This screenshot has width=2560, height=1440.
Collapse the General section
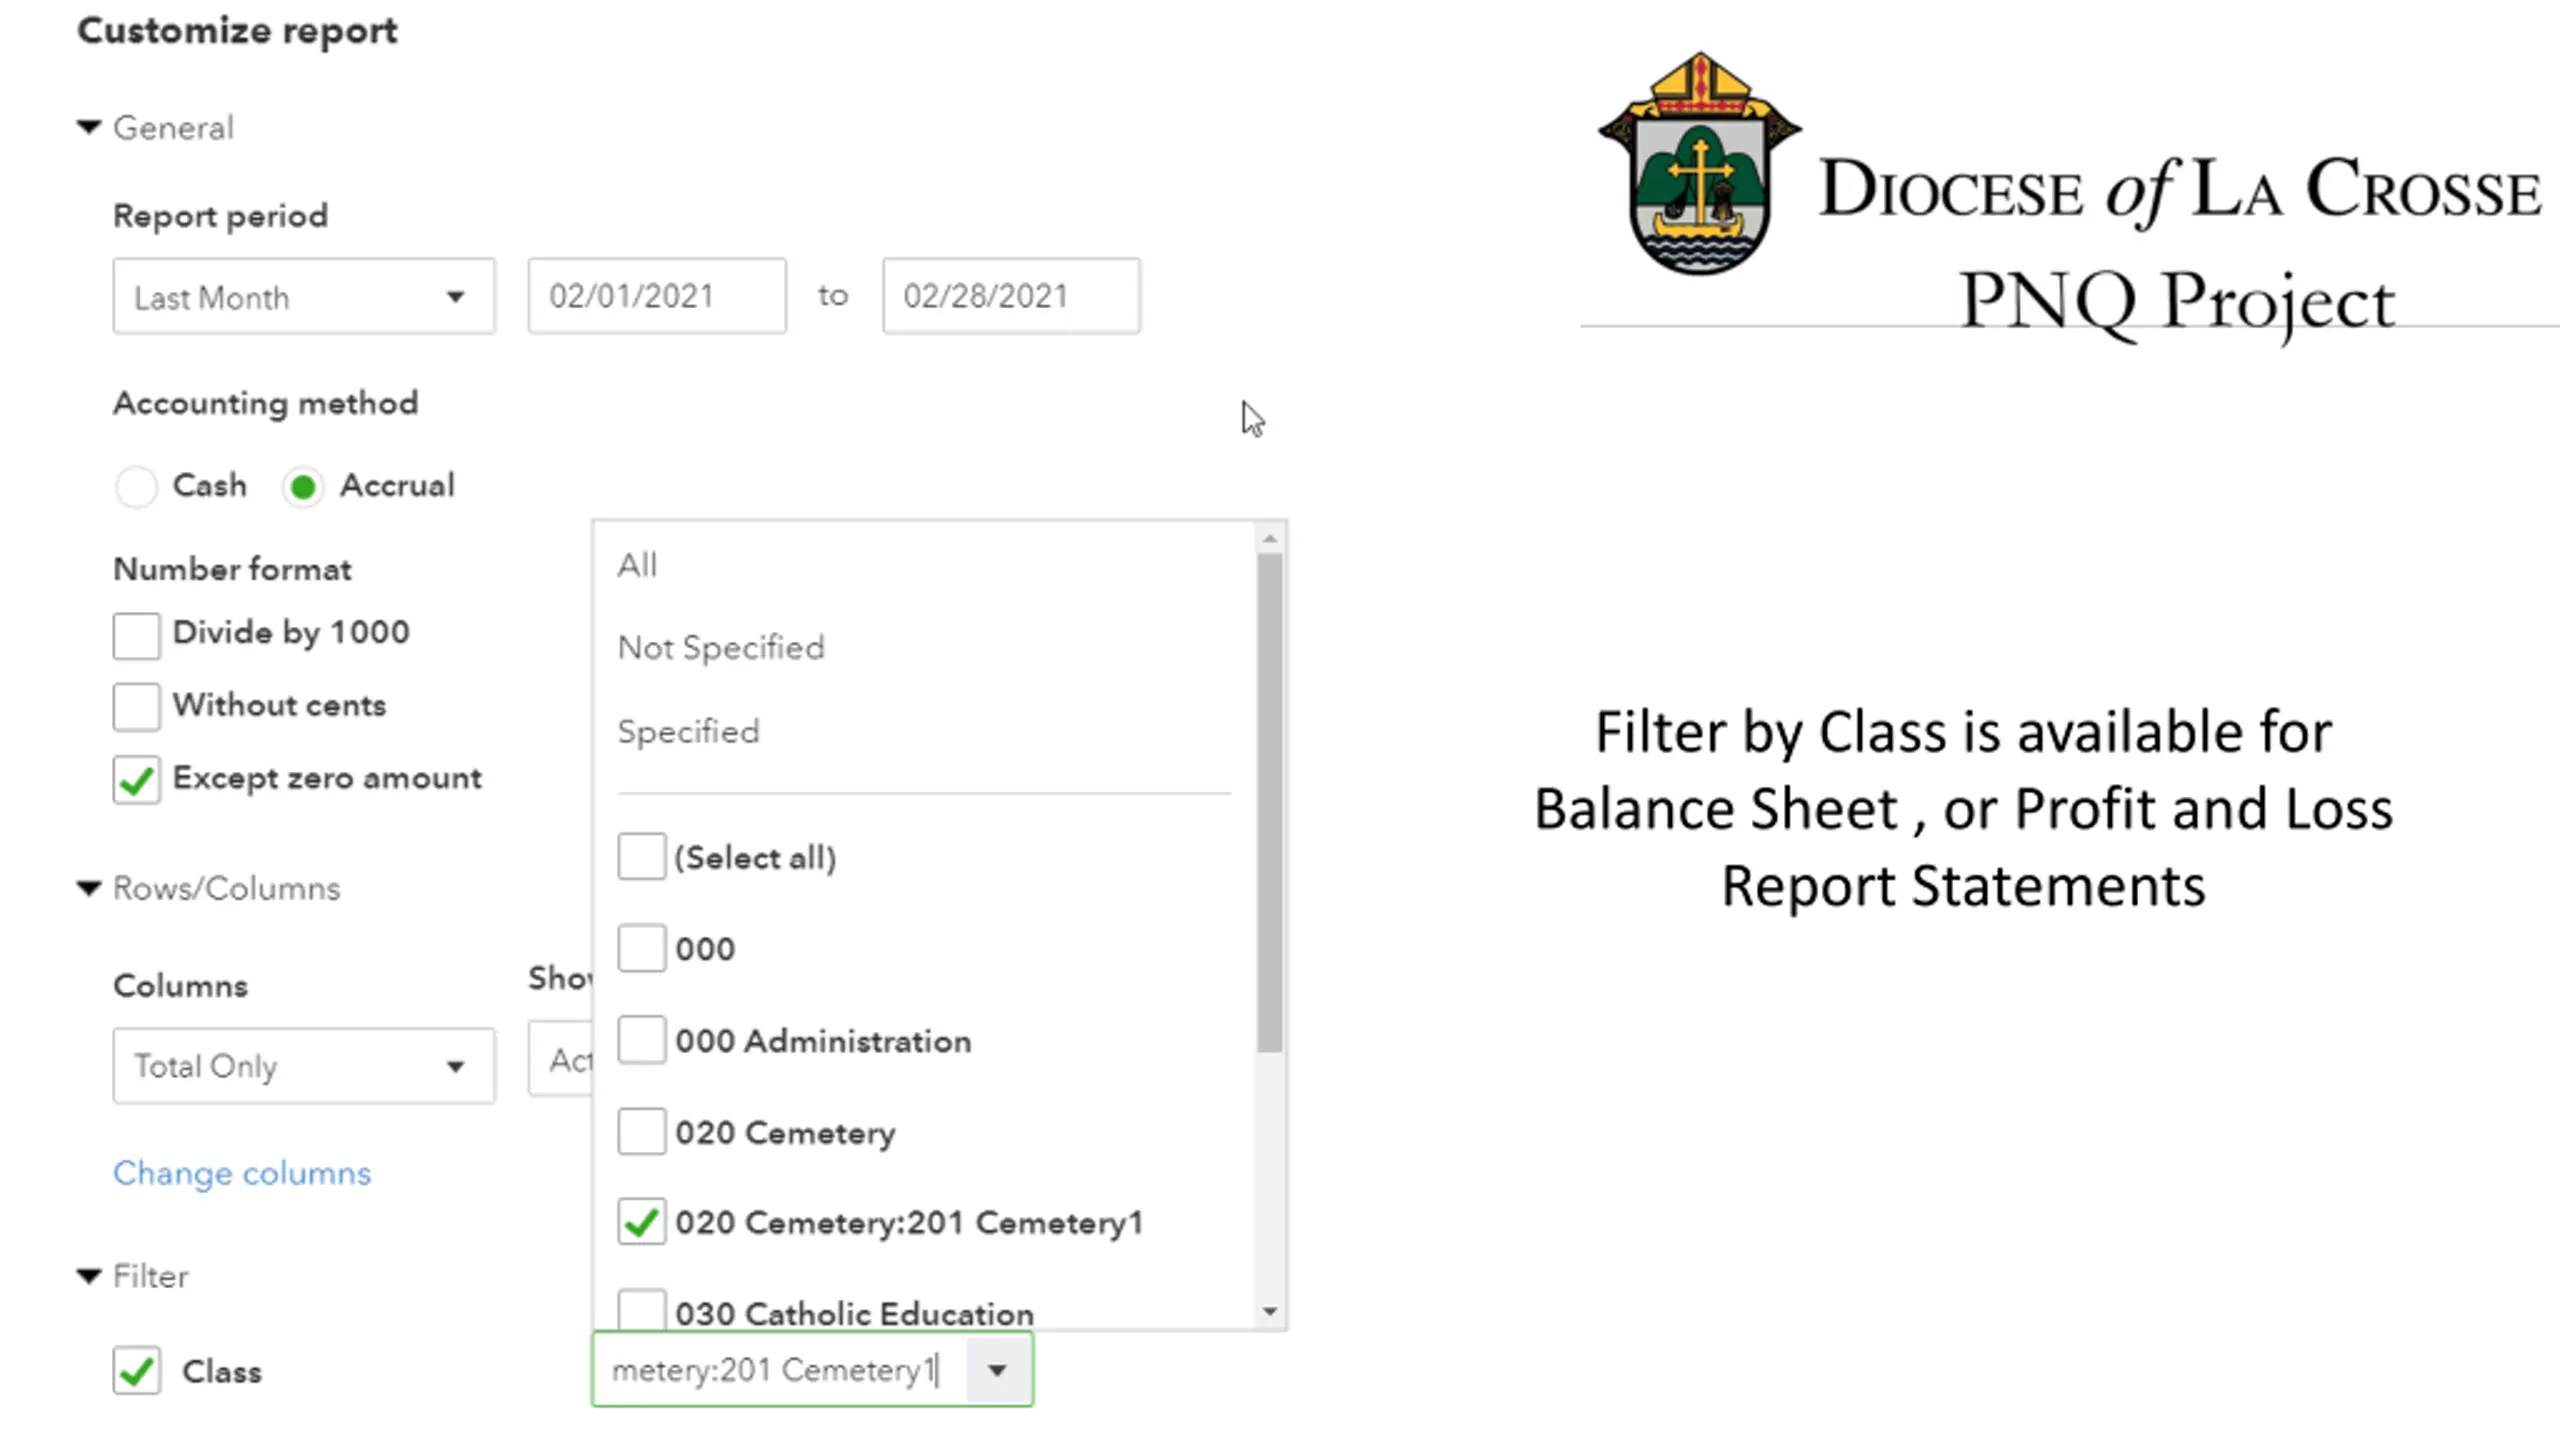click(x=90, y=128)
